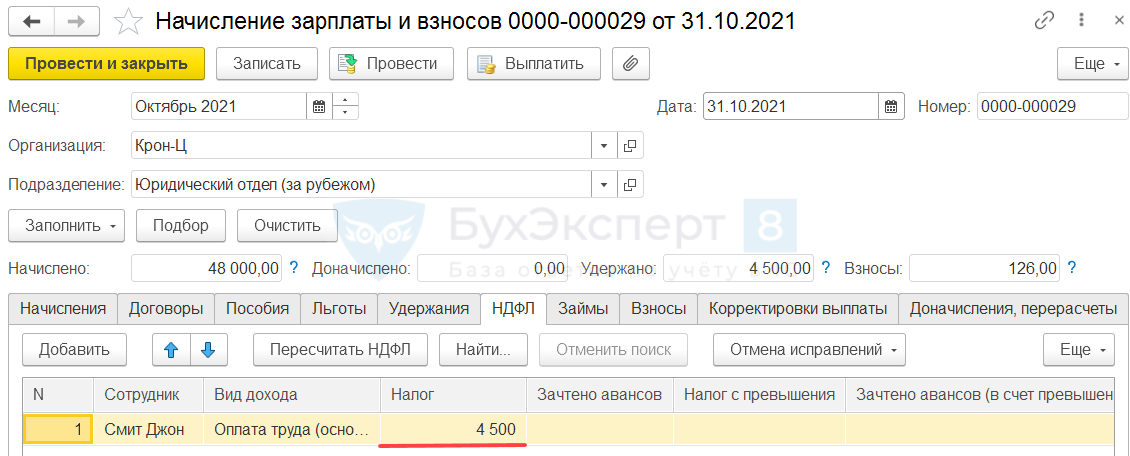
Task: Click the Пересчитать НДФЛ button
Action: [340, 350]
